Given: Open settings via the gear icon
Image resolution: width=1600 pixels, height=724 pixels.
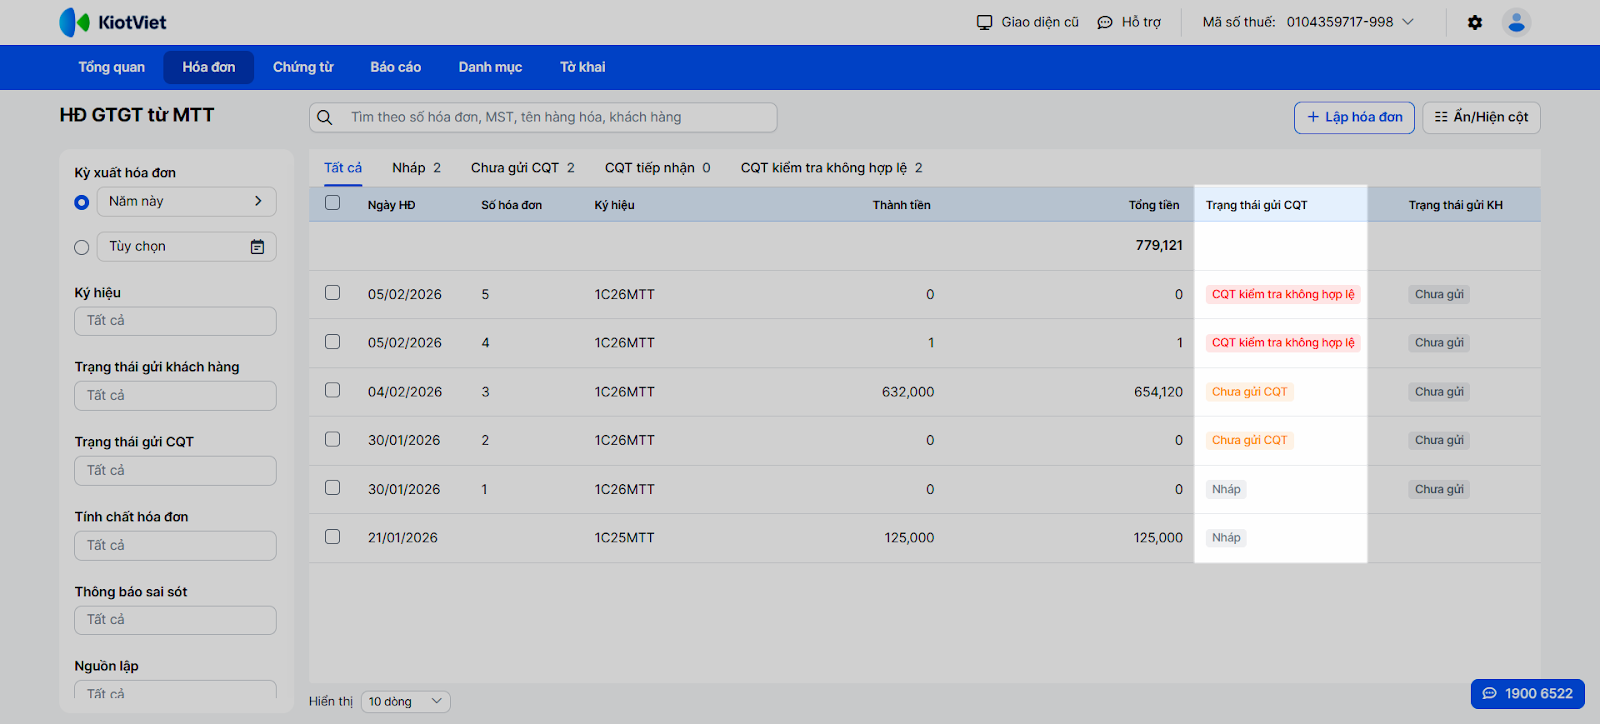Looking at the screenshot, I should (1475, 22).
